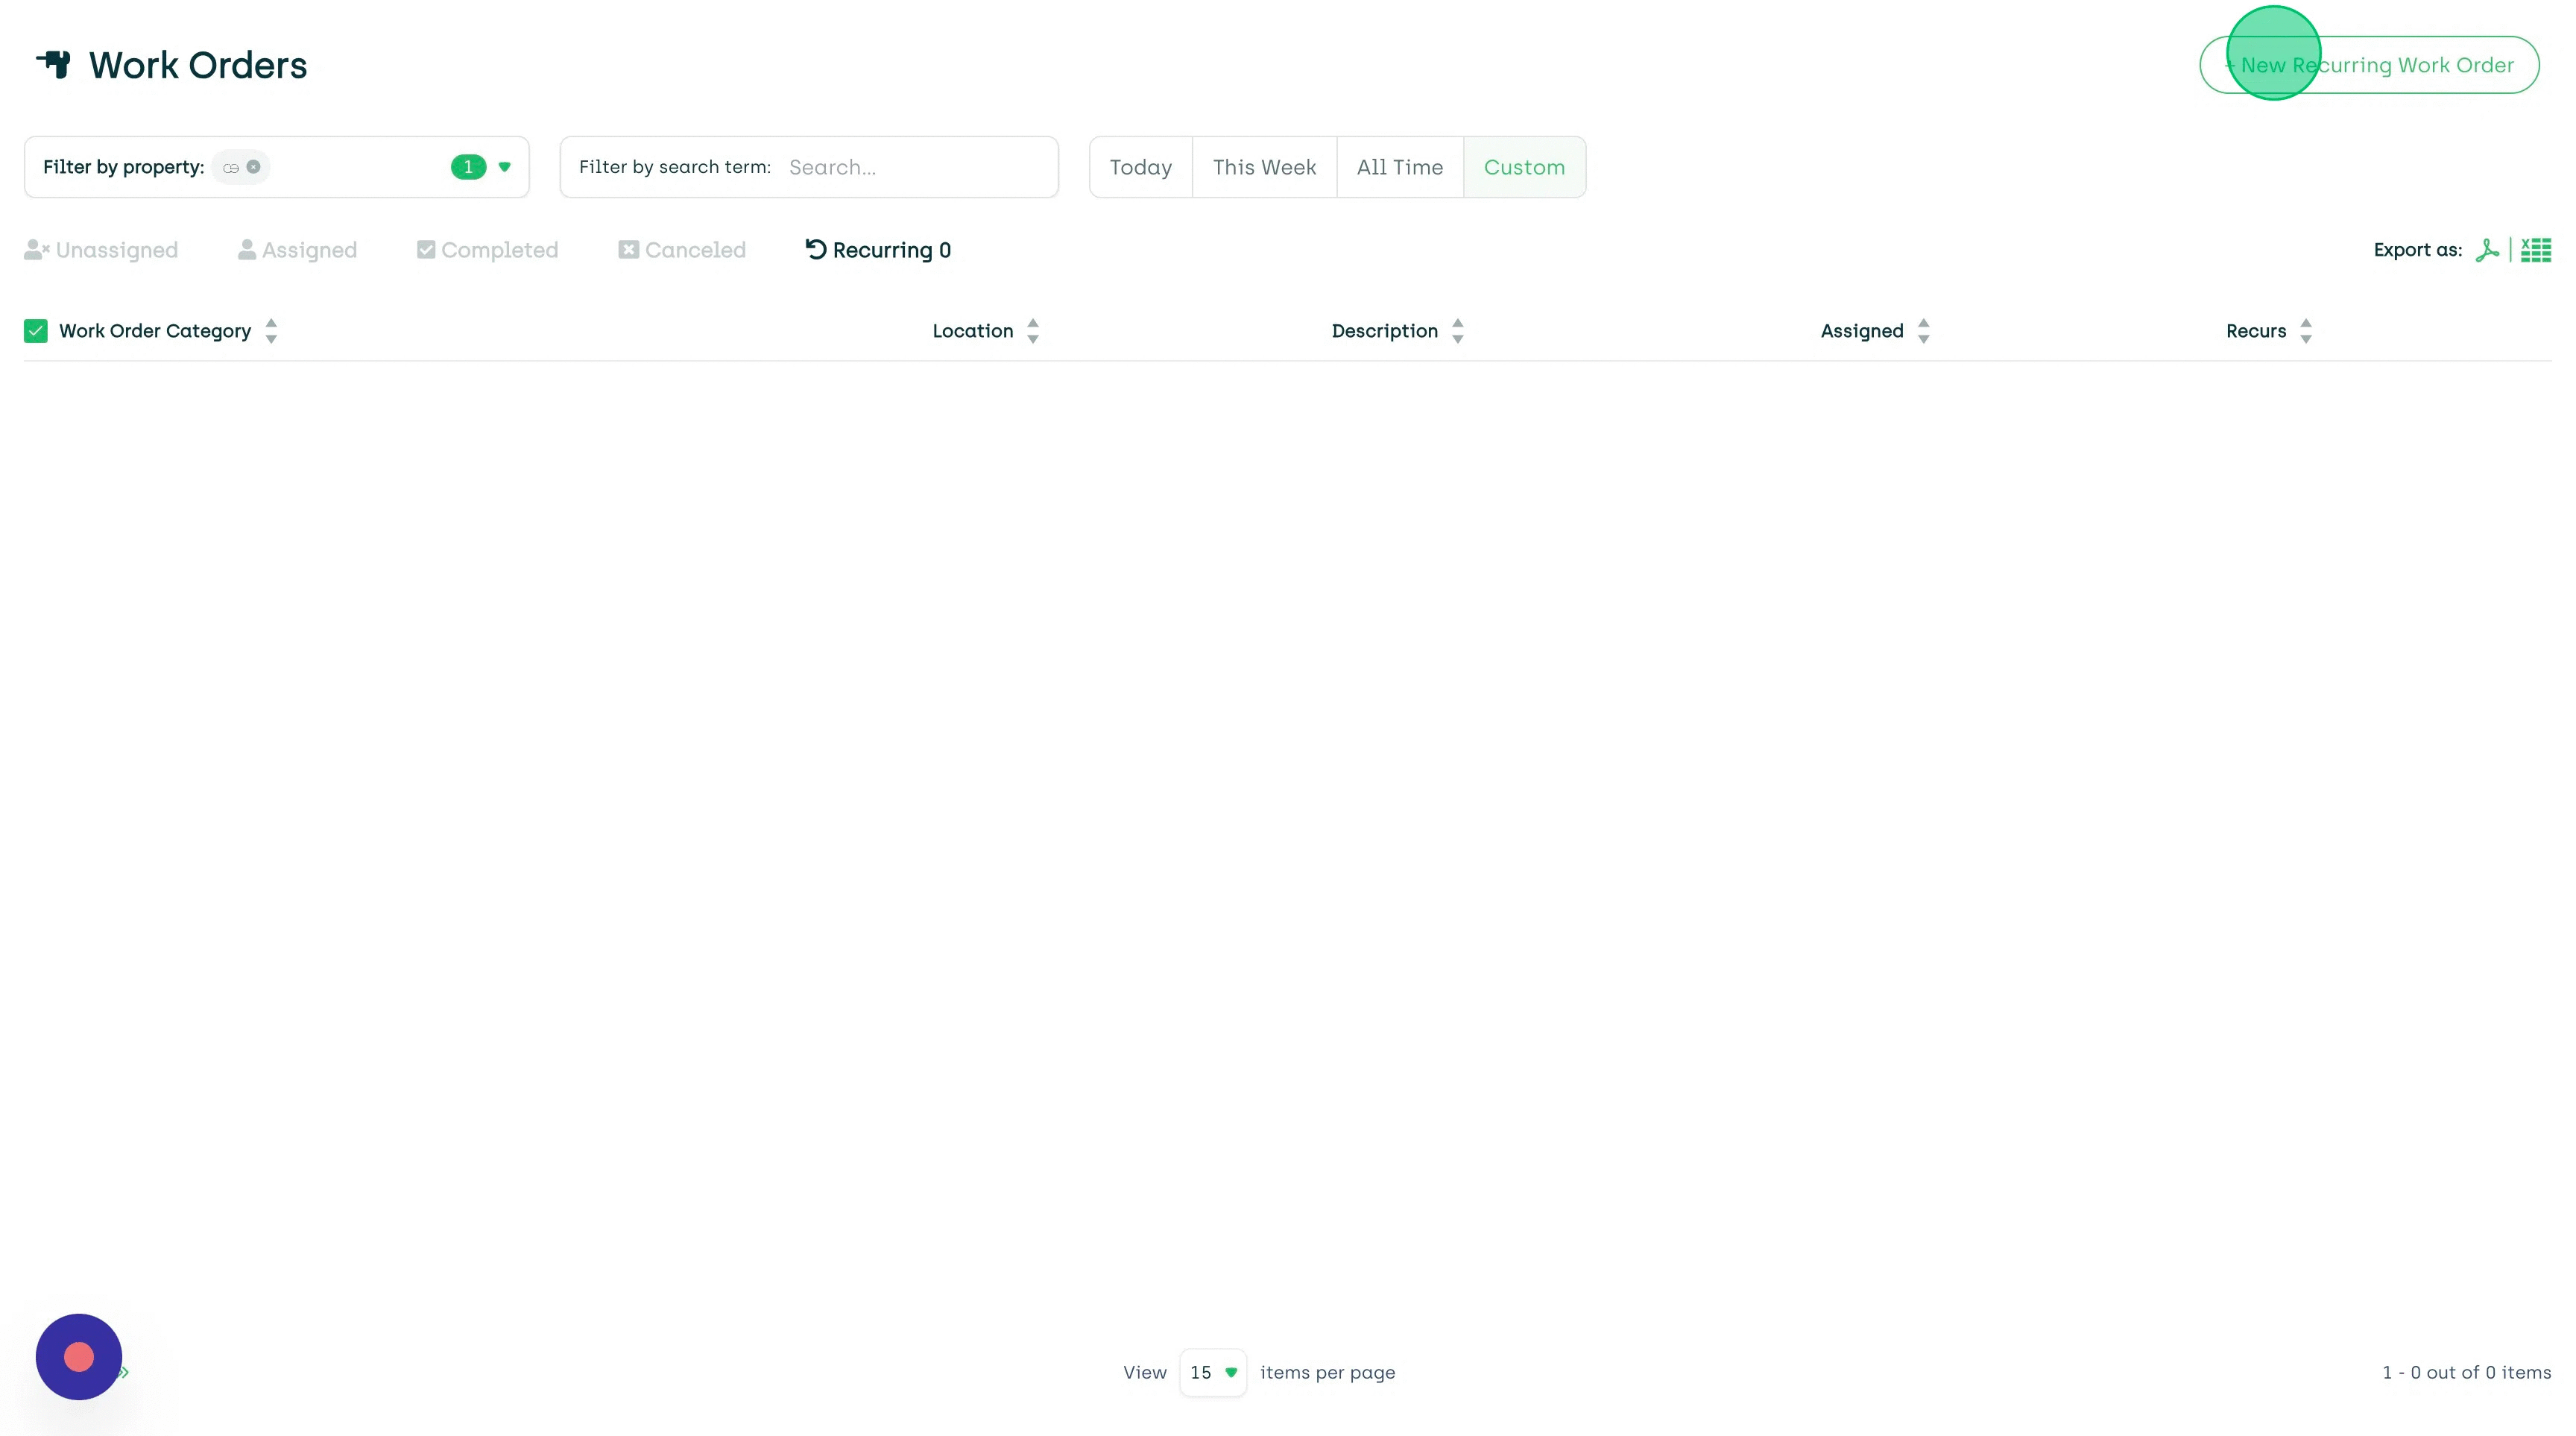Toggle the Work Order Category checkbox
The height and width of the screenshot is (1436, 2576).
[x=35, y=333]
